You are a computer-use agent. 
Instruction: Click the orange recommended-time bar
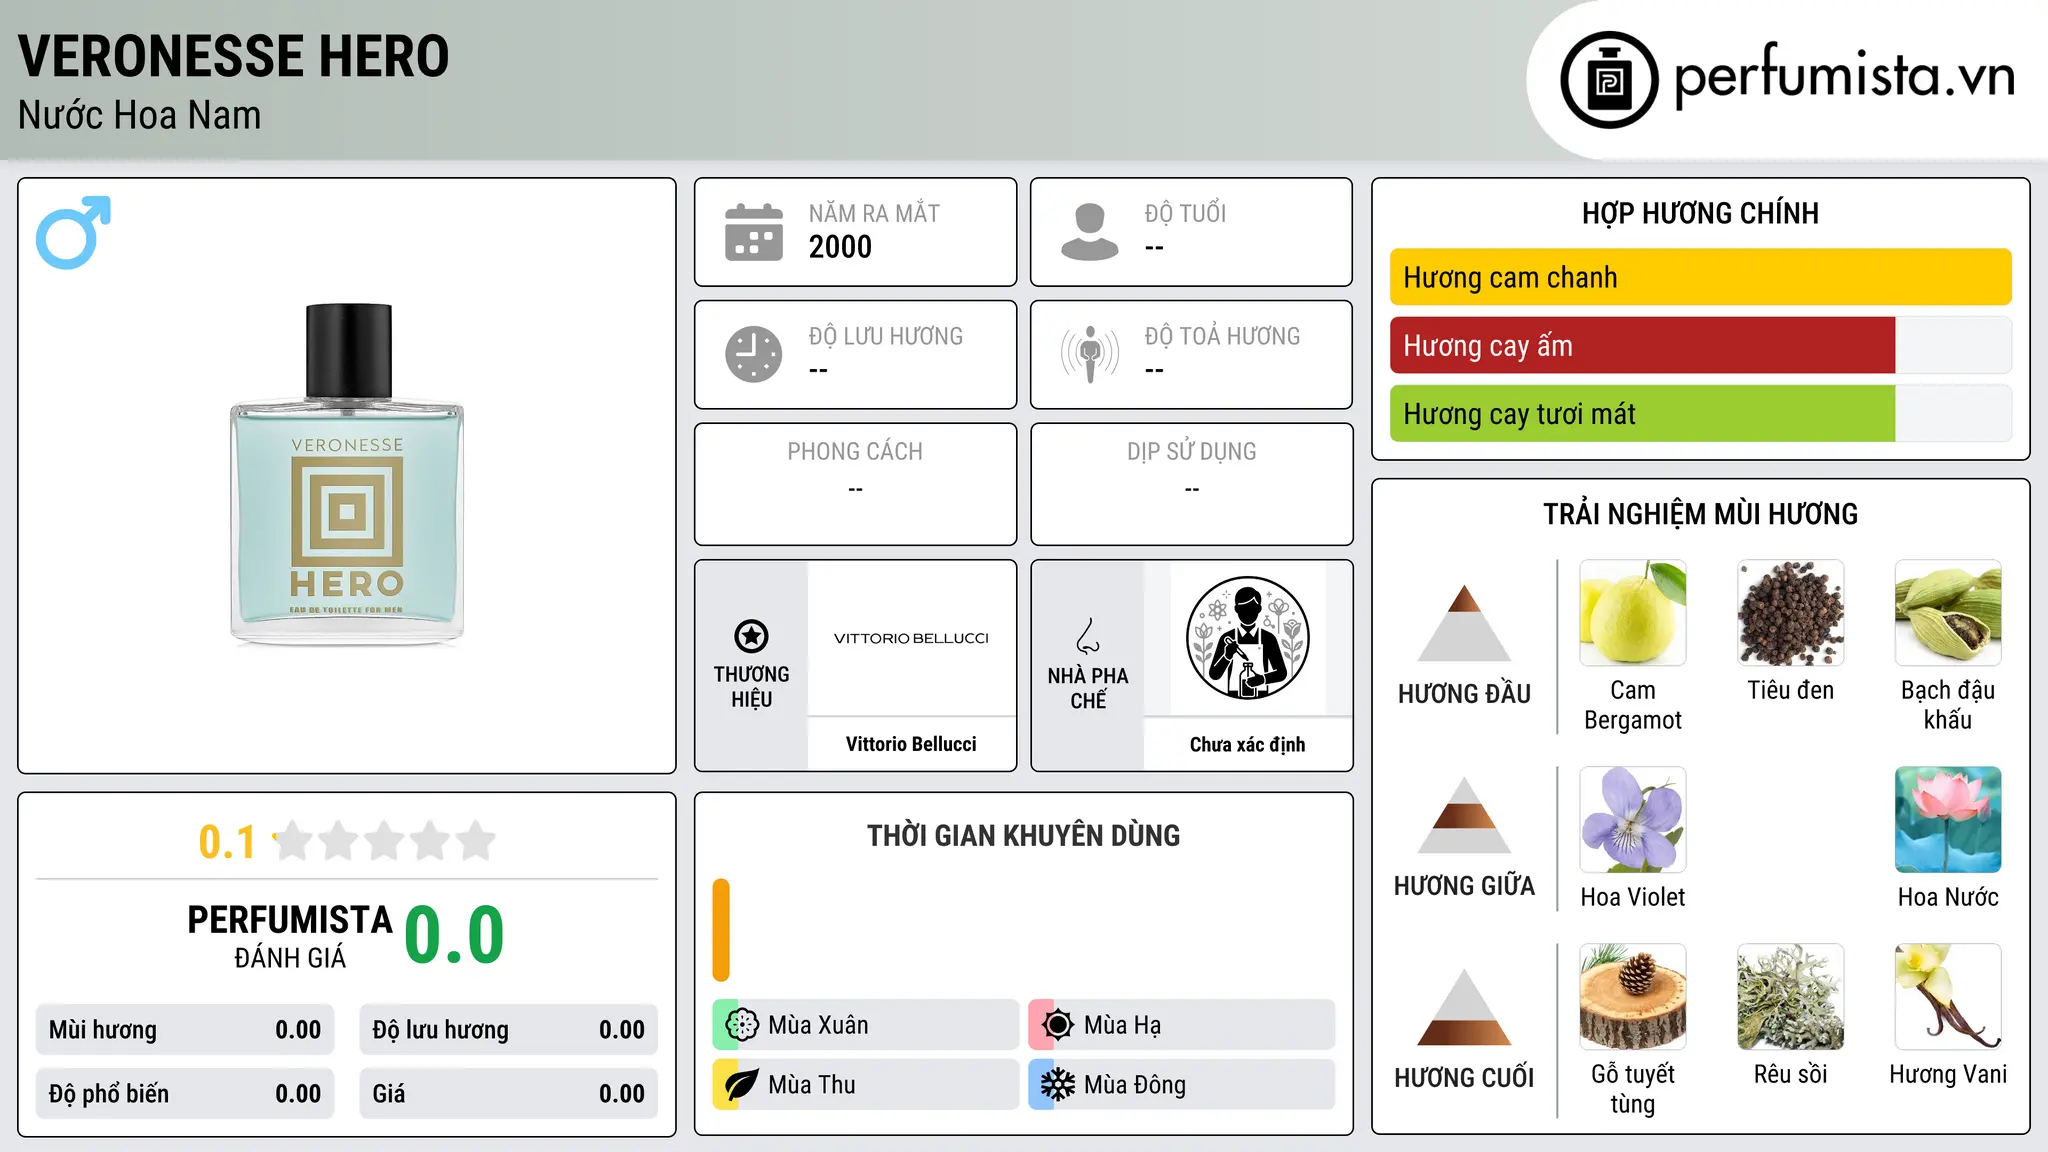click(x=721, y=930)
